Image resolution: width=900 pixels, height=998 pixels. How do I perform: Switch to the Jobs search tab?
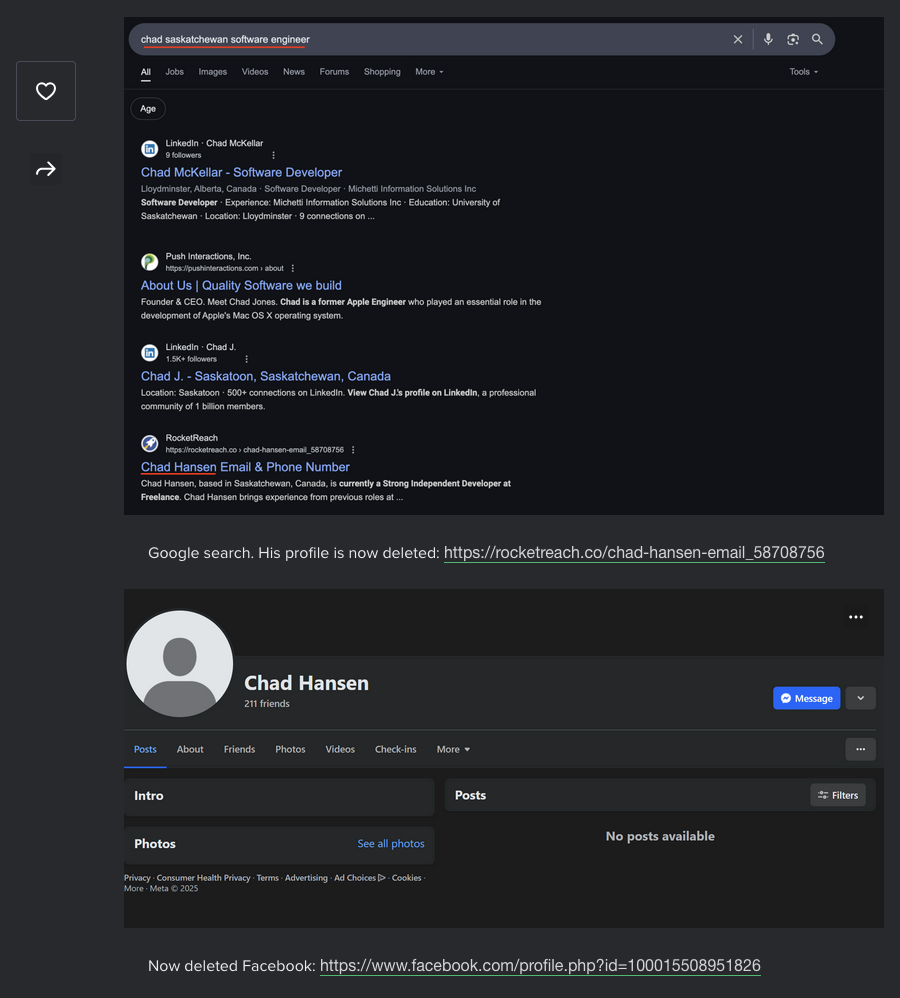(x=174, y=72)
